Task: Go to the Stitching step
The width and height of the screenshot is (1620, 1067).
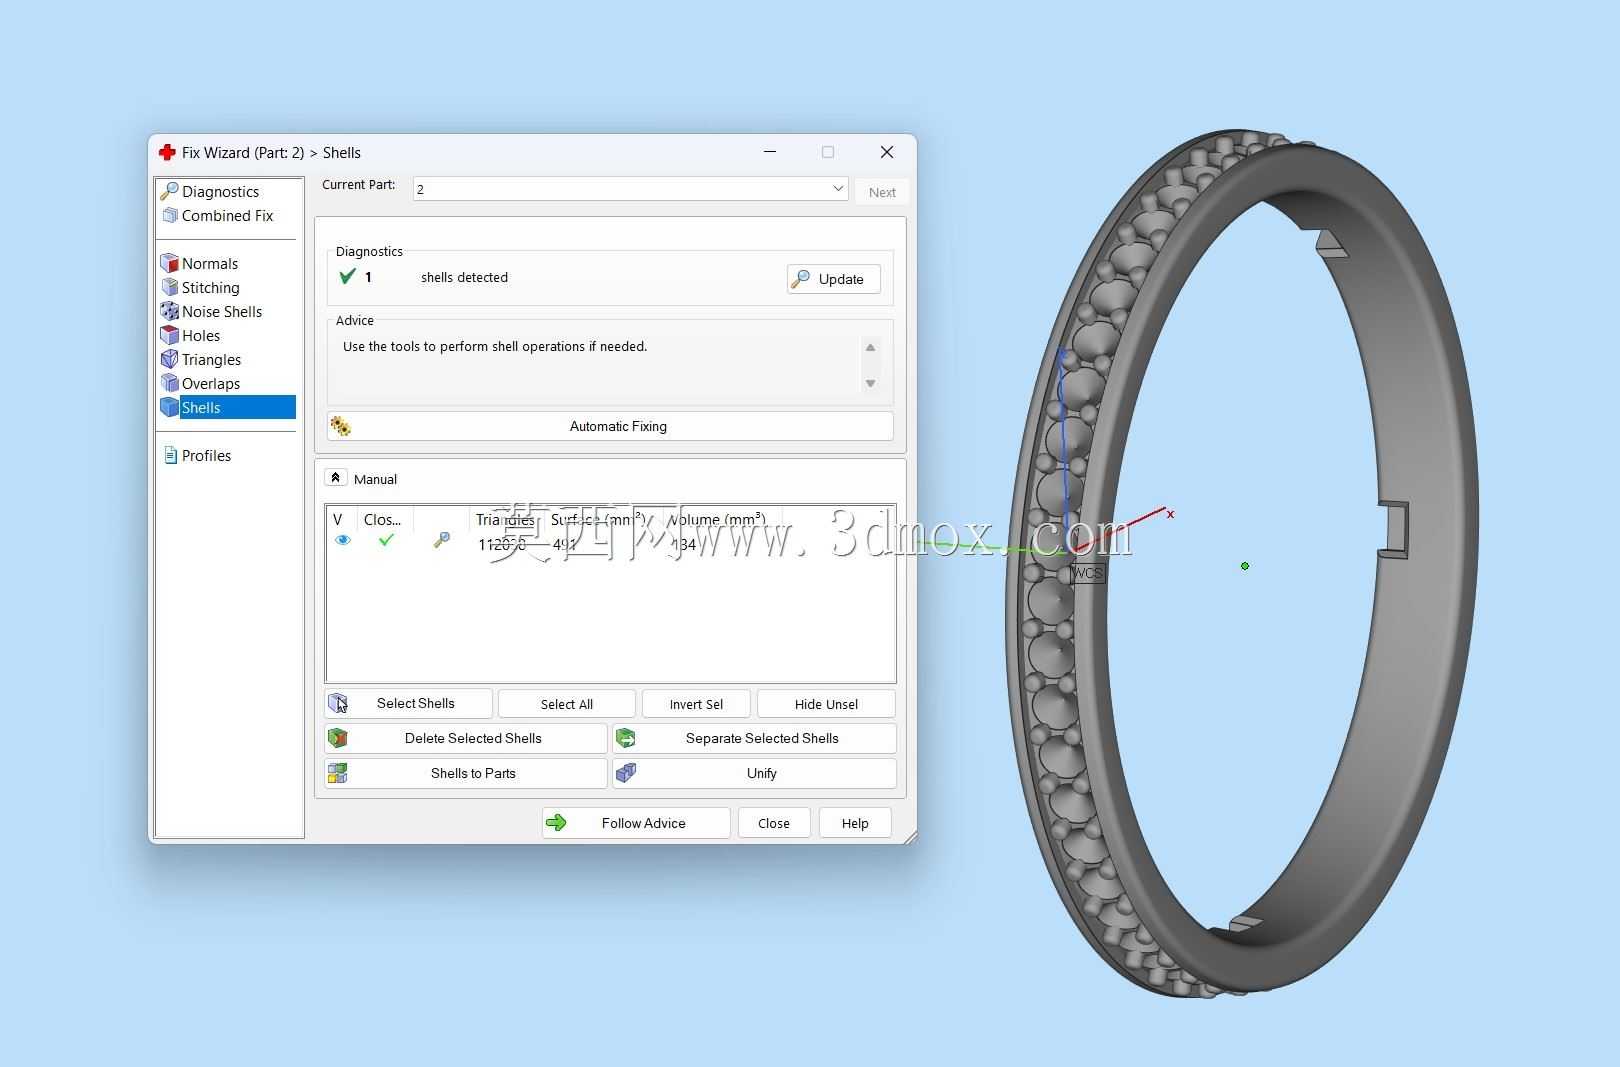Action: (x=210, y=287)
